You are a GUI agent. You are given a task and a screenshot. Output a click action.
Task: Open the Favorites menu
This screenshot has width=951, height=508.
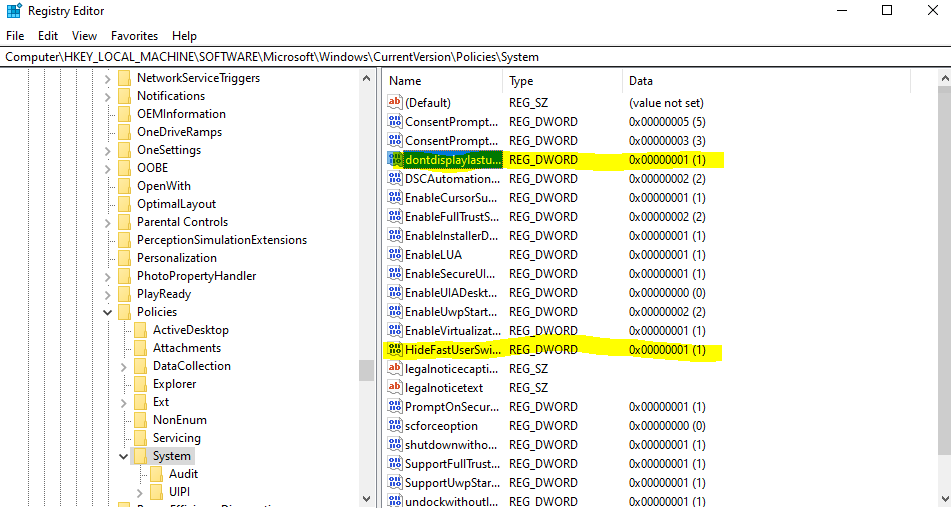[x=134, y=36]
